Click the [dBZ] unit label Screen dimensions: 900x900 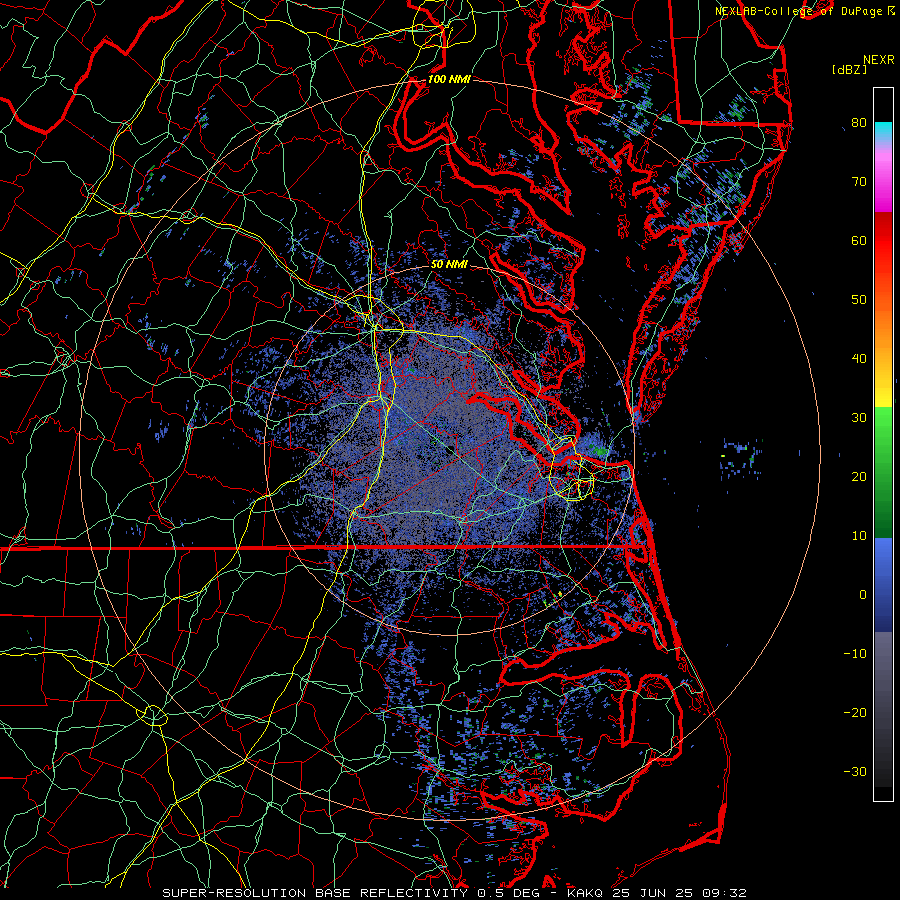click(849, 70)
